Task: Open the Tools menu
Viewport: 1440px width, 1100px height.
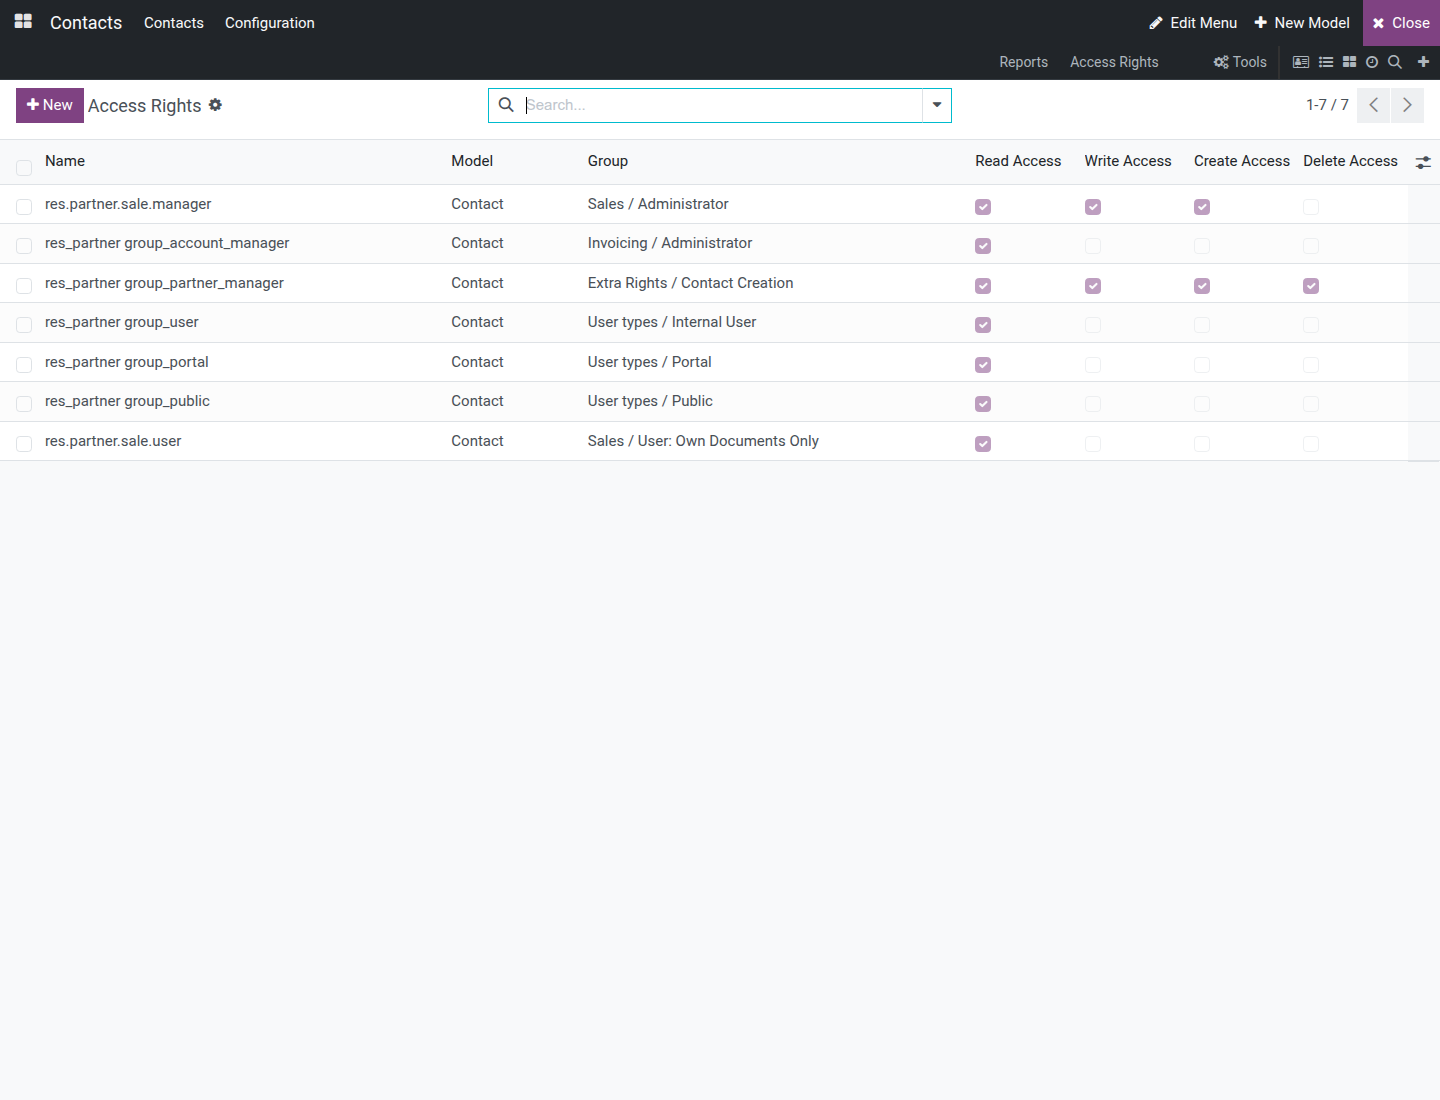Action: (1240, 62)
